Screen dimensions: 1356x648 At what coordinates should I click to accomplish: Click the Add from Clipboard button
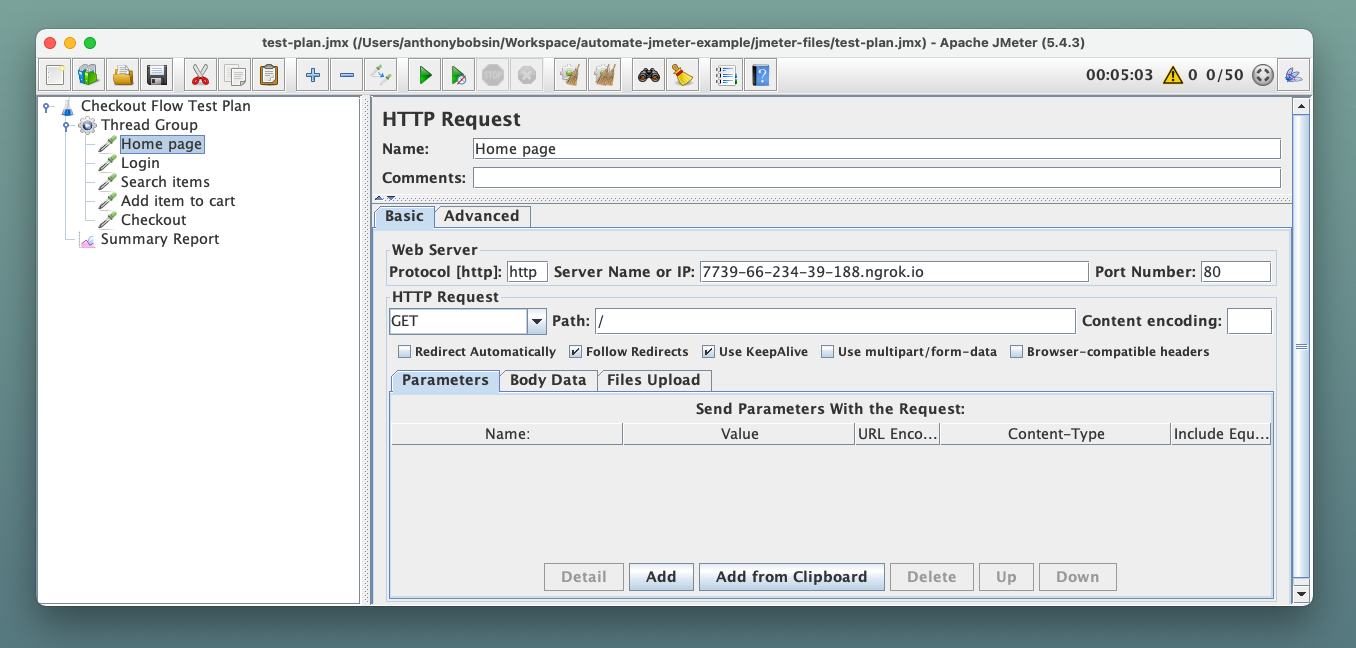tap(791, 576)
